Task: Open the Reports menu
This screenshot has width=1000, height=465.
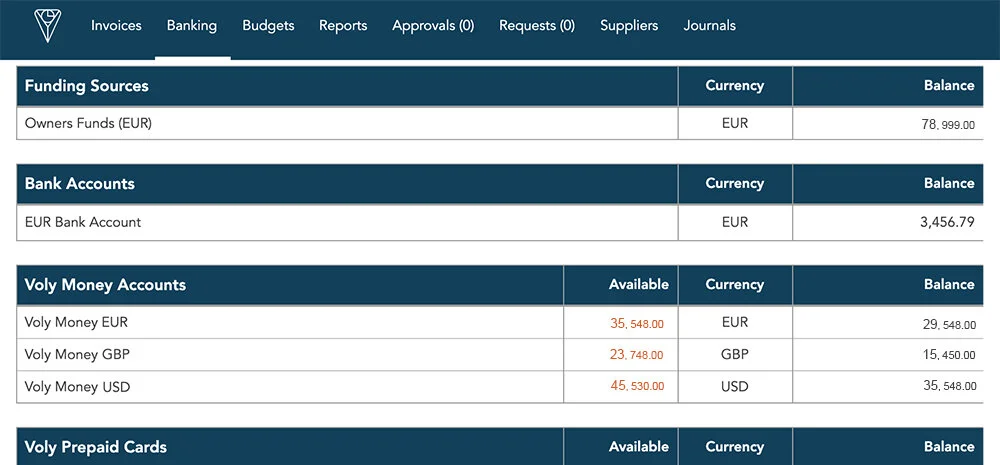Action: (343, 26)
